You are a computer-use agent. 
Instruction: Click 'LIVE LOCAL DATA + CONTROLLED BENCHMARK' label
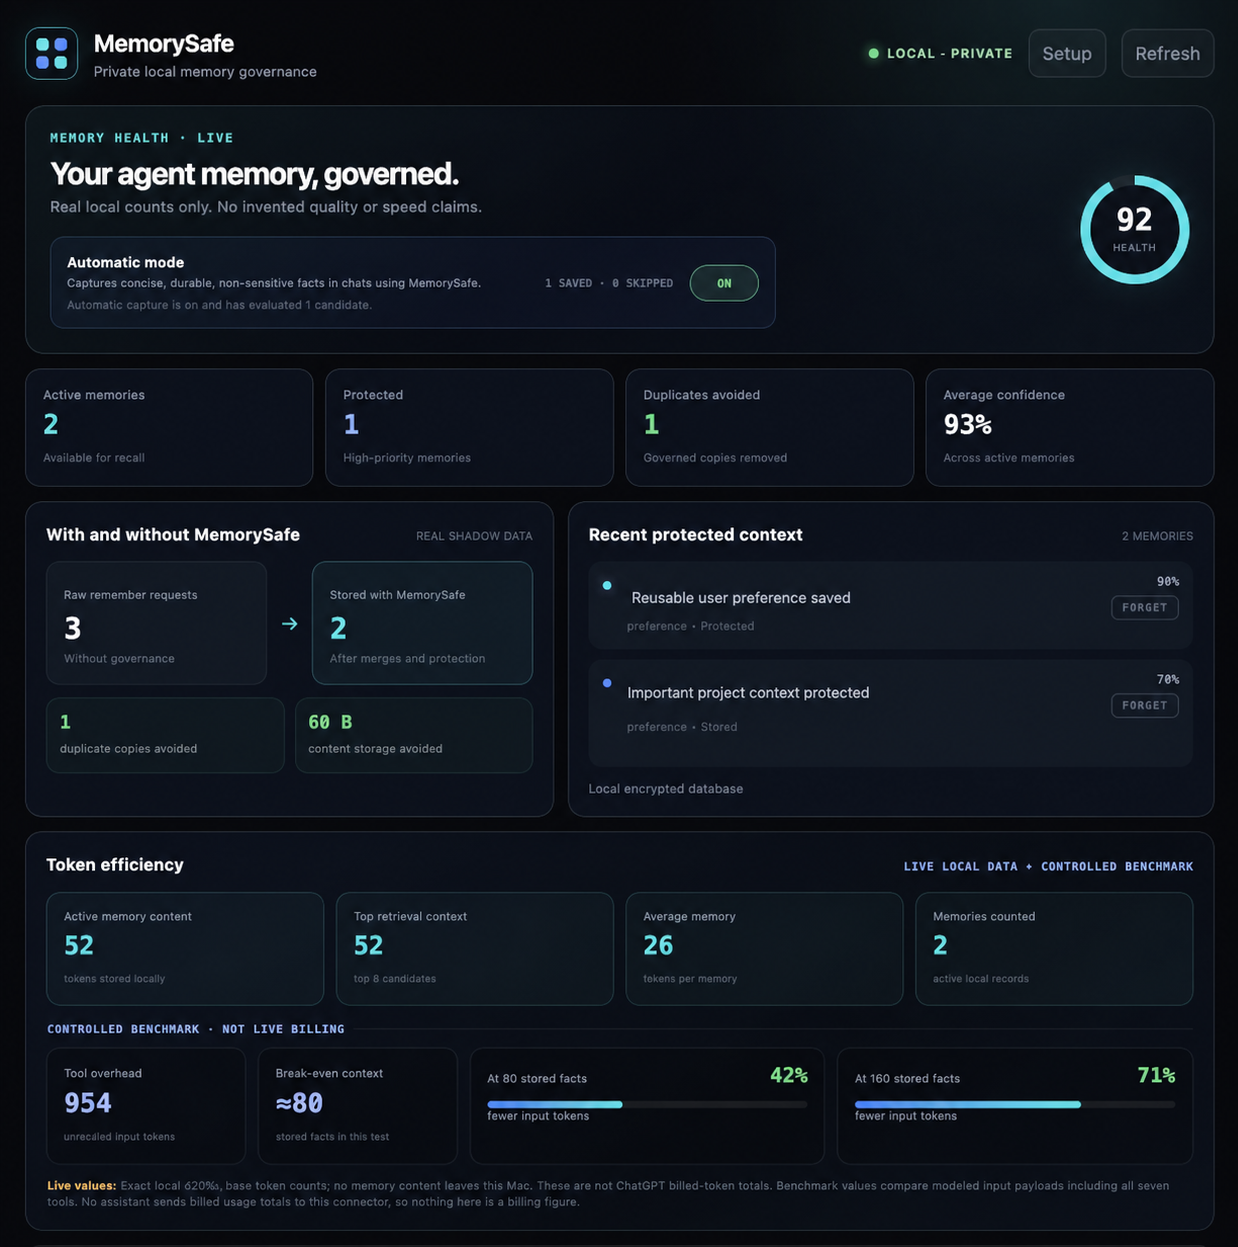pyautogui.click(x=1048, y=866)
